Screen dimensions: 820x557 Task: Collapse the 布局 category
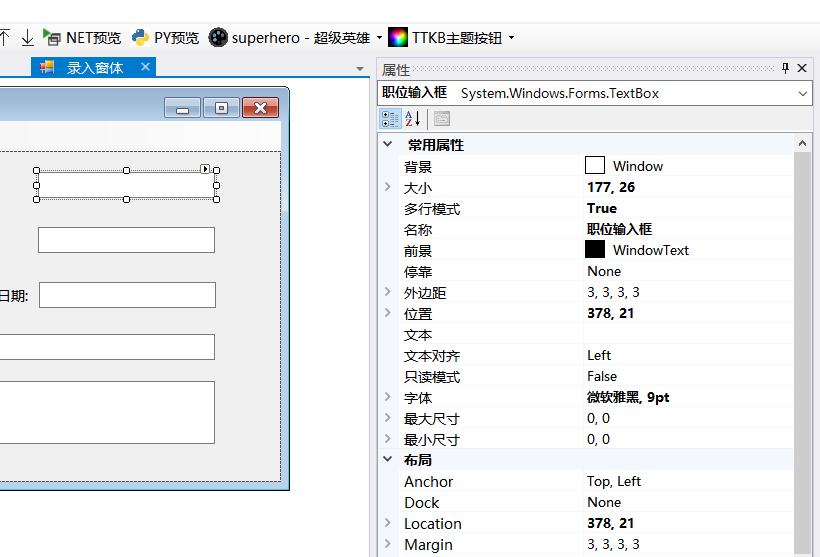(388, 459)
